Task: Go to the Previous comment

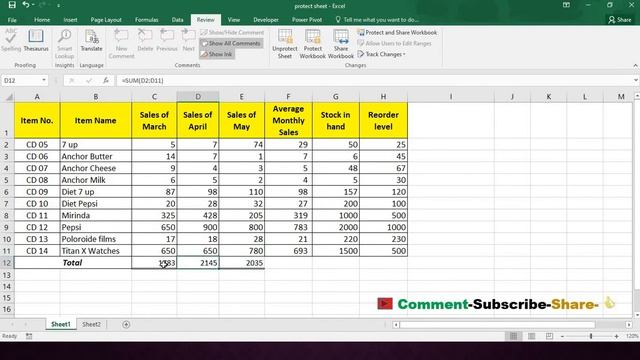Action: click(x=167, y=40)
